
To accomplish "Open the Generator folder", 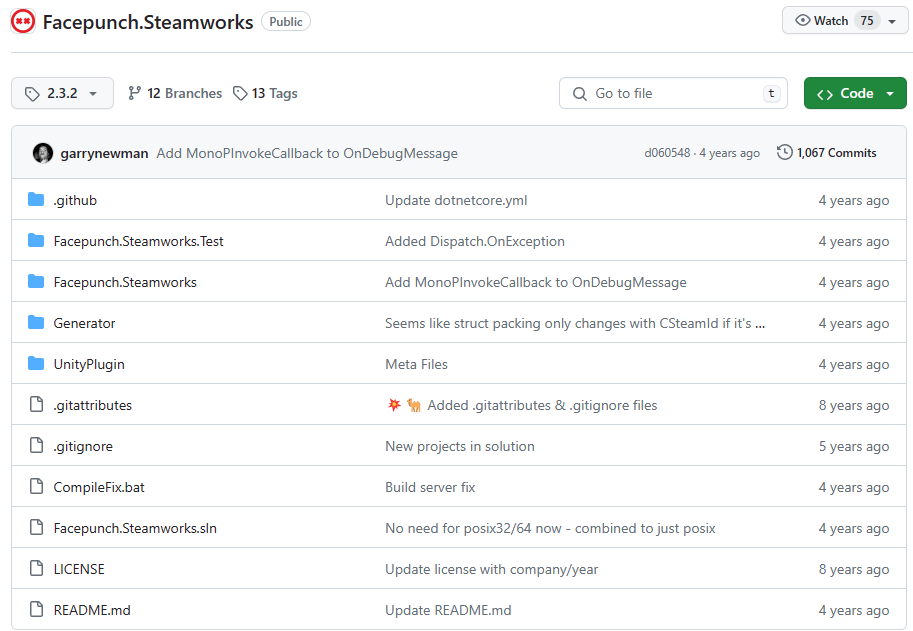I will coord(84,323).
